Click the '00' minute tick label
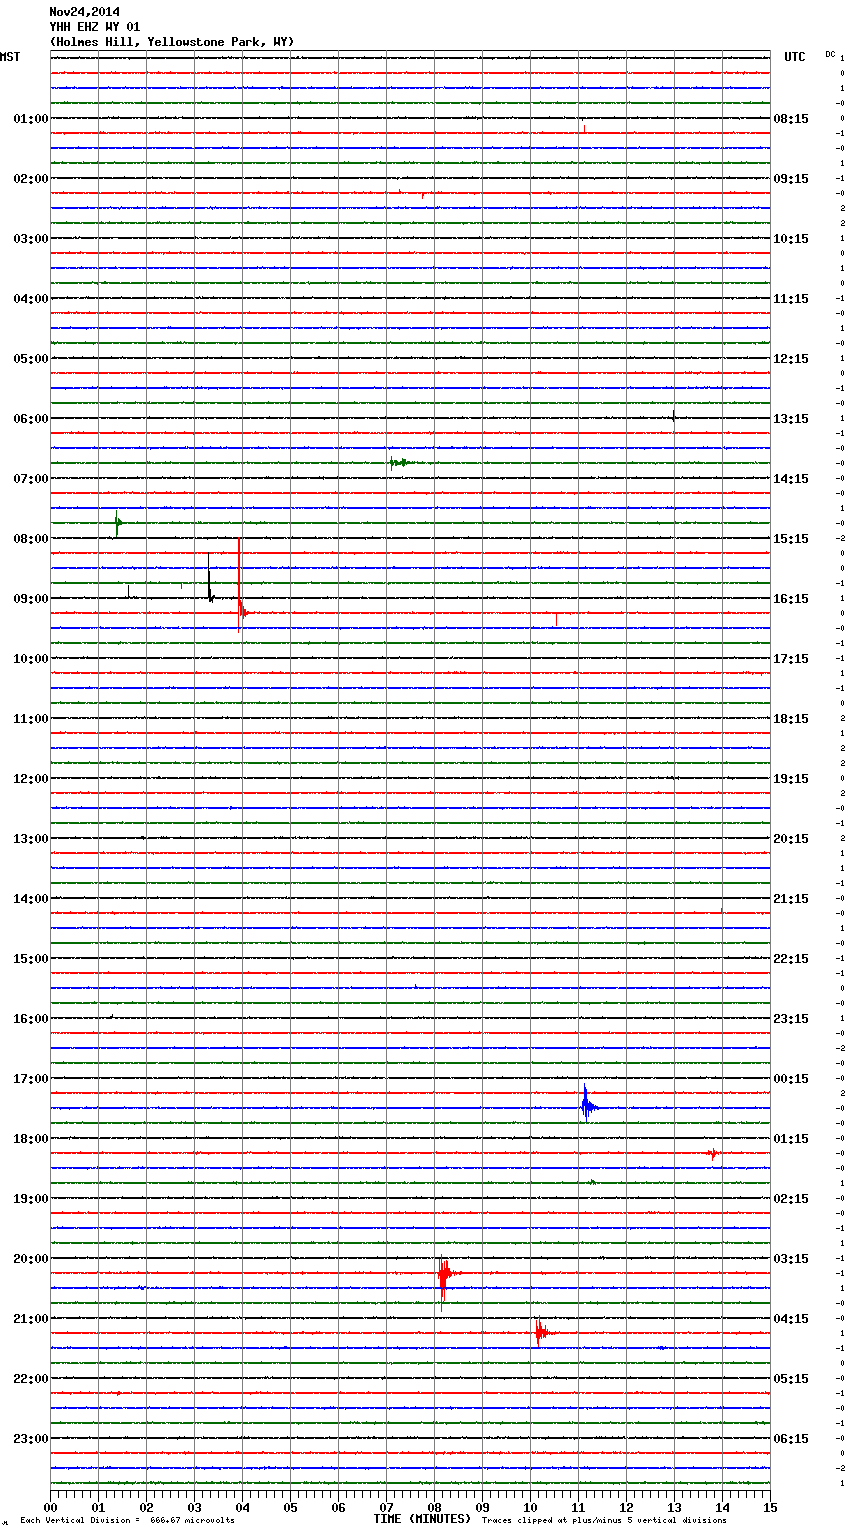Screen dimensions: 850x1534 point(50,1507)
